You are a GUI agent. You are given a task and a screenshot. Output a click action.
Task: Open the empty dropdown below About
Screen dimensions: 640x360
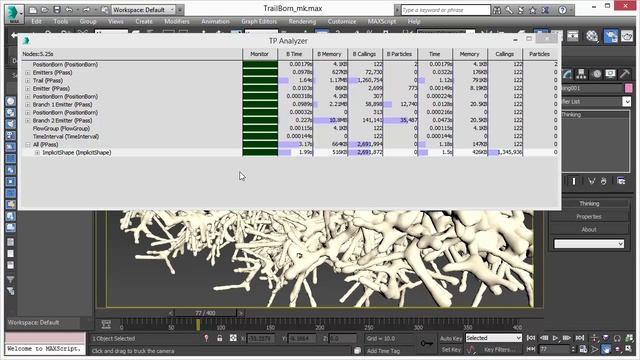589,244
